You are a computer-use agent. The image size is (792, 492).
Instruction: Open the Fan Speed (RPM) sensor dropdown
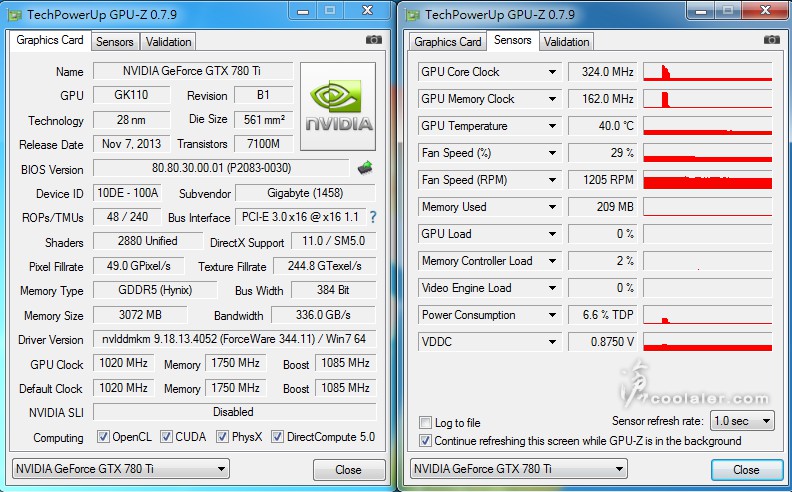coord(552,180)
